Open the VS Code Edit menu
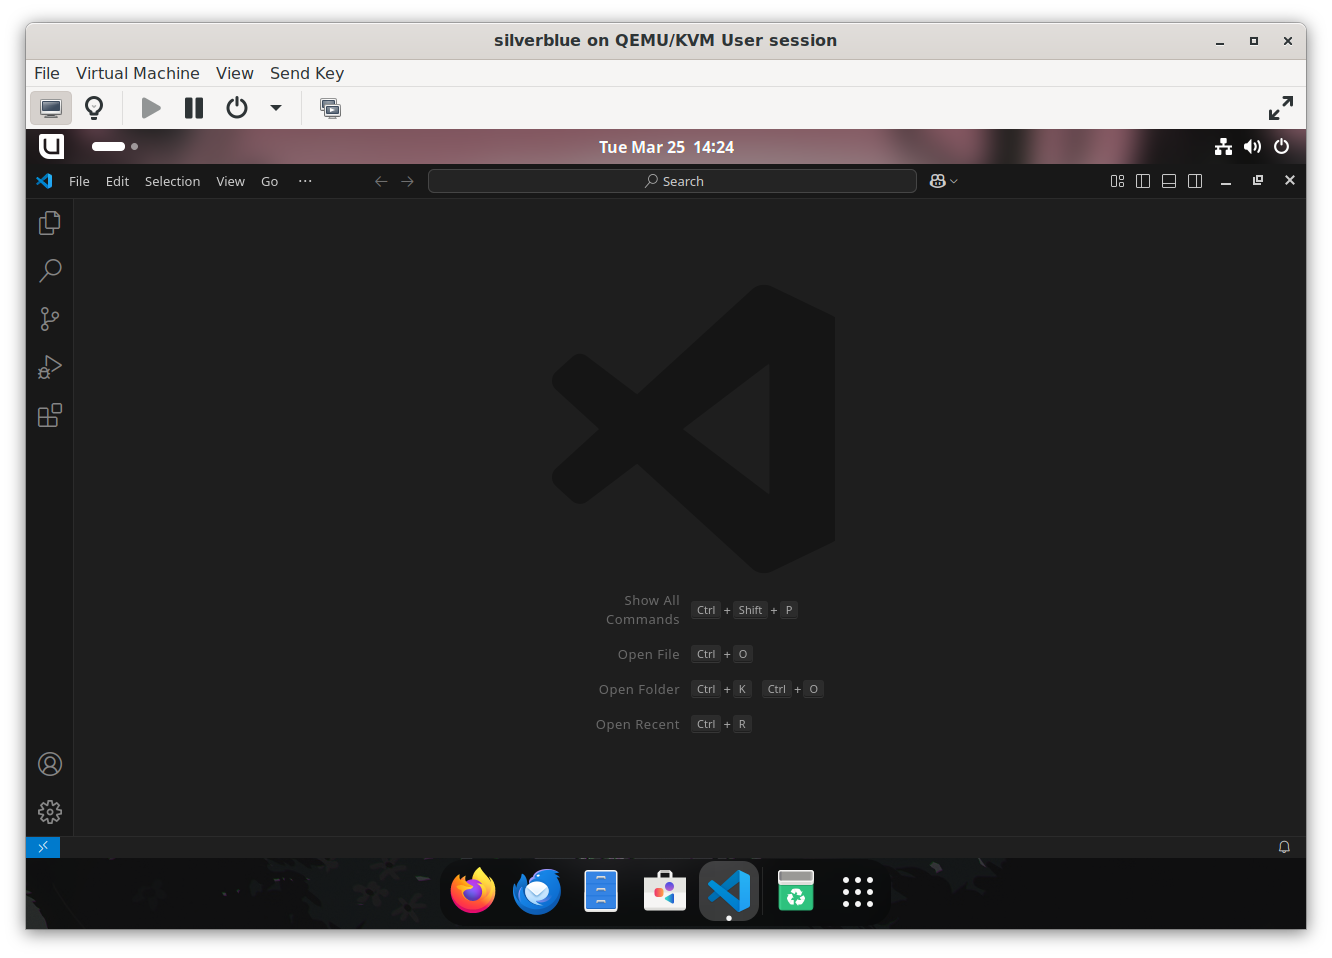 pyautogui.click(x=117, y=181)
